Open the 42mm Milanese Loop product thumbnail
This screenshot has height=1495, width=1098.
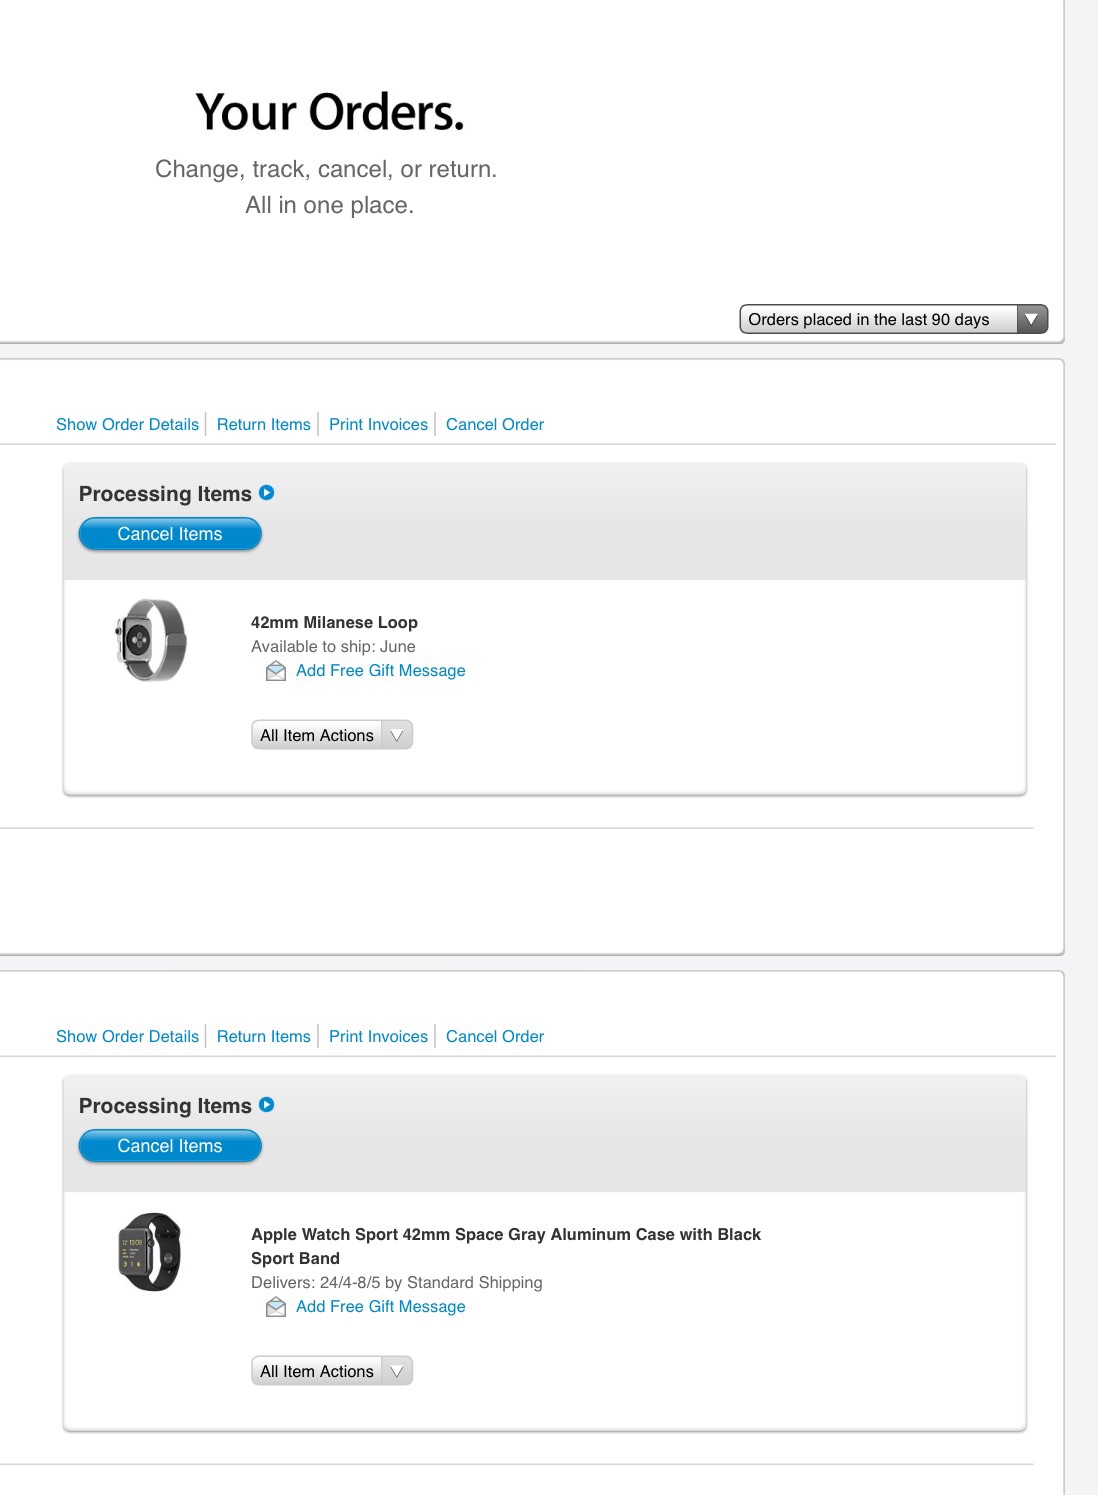(151, 640)
